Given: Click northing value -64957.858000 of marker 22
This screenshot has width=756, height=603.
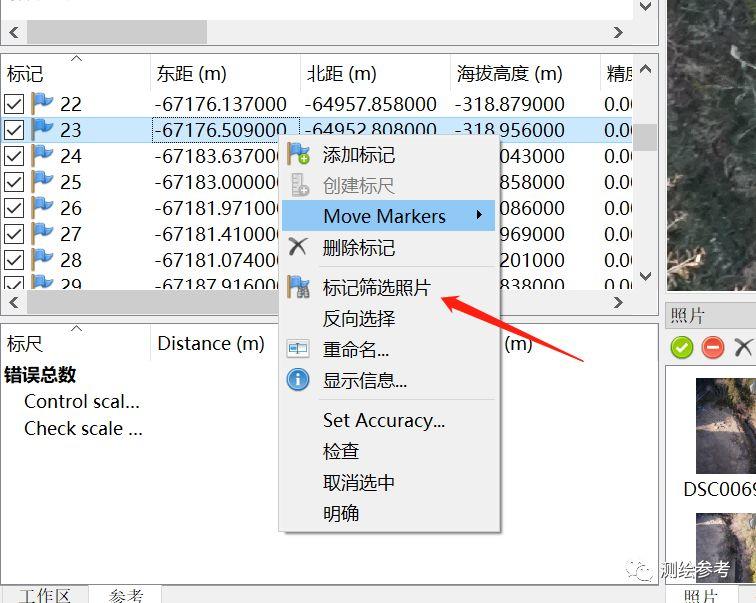Looking at the screenshot, I should [x=371, y=104].
